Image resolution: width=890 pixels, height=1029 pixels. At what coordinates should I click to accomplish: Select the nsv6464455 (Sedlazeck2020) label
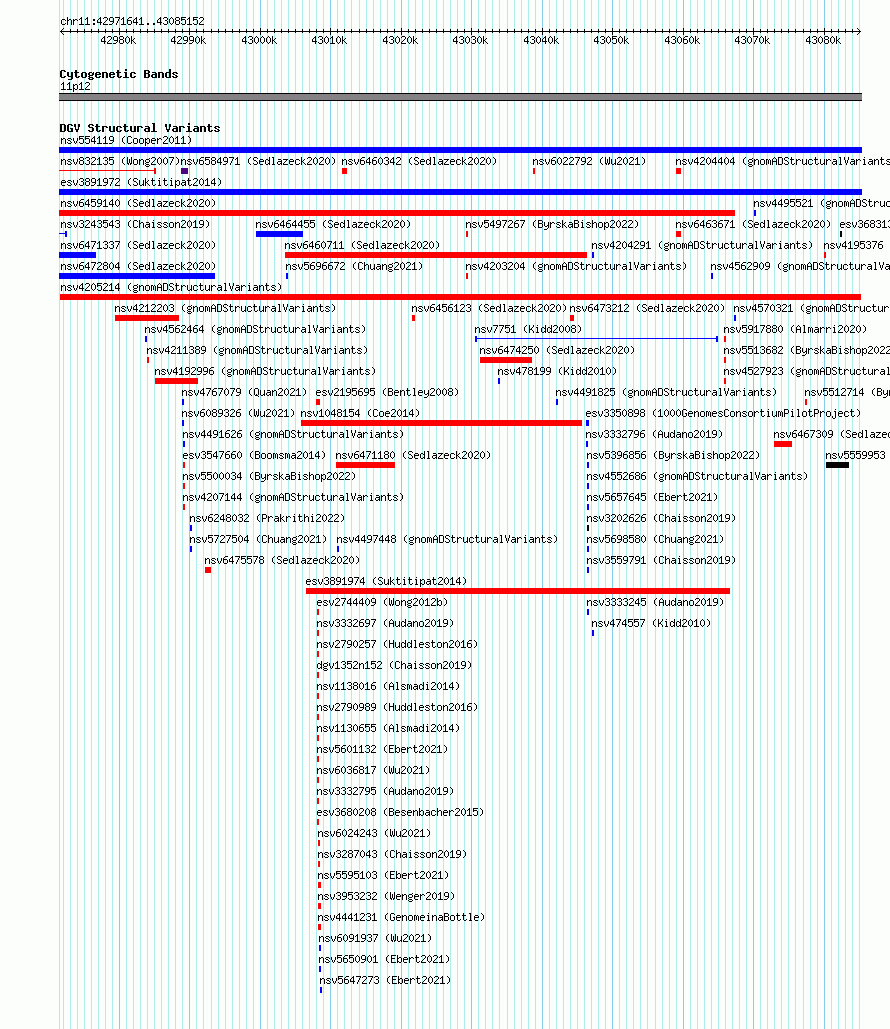point(333,224)
